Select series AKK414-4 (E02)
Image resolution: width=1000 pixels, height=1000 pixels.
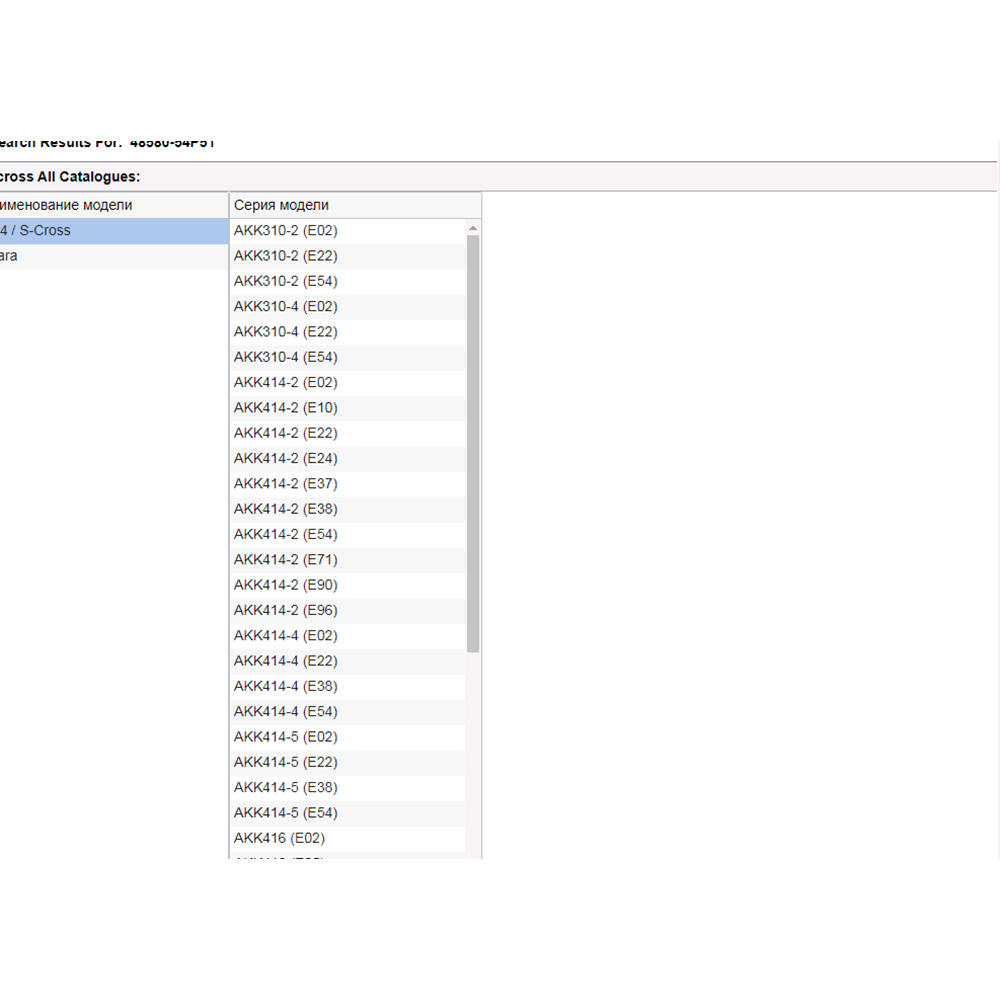coord(286,635)
